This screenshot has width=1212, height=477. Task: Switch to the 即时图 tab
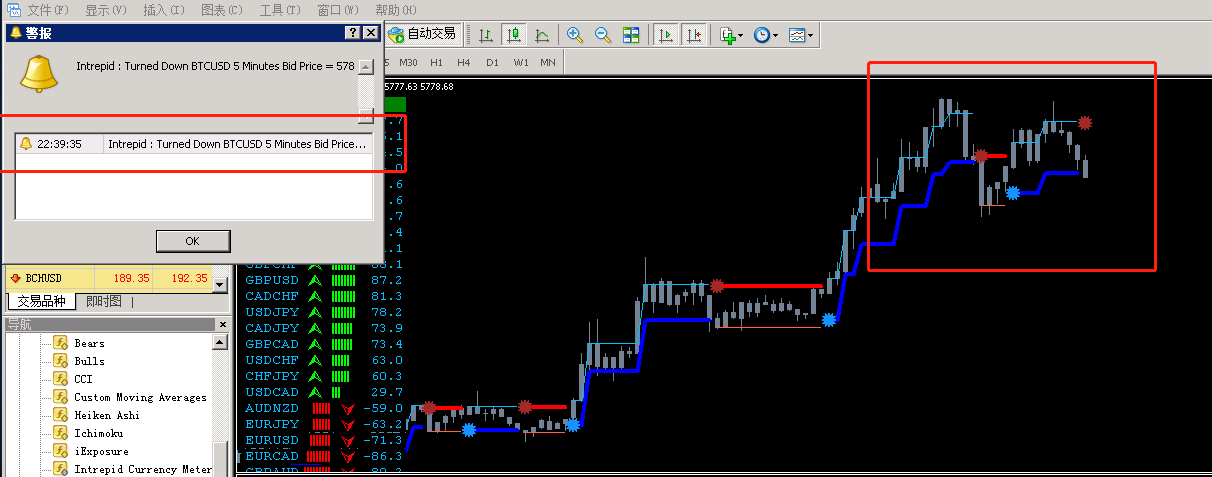pyautogui.click(x=104, y=301)
